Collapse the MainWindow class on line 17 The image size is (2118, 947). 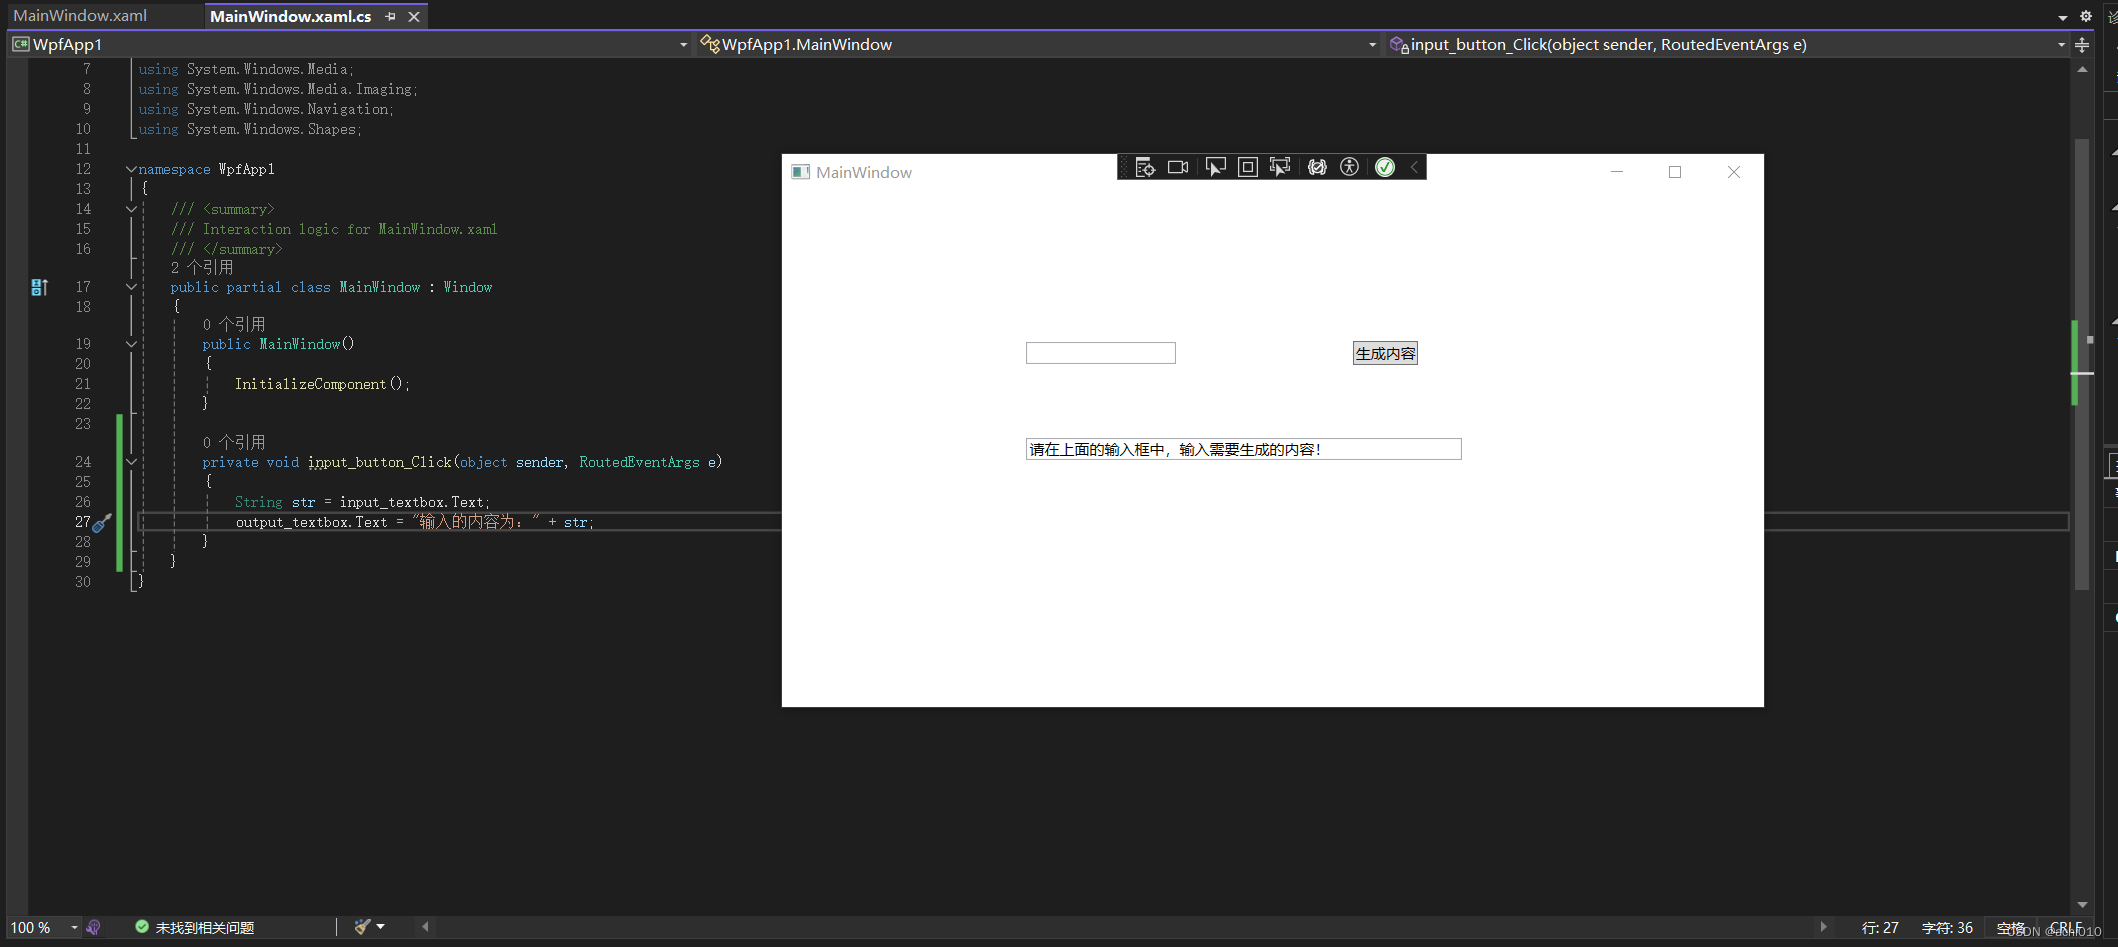point(131,287)
